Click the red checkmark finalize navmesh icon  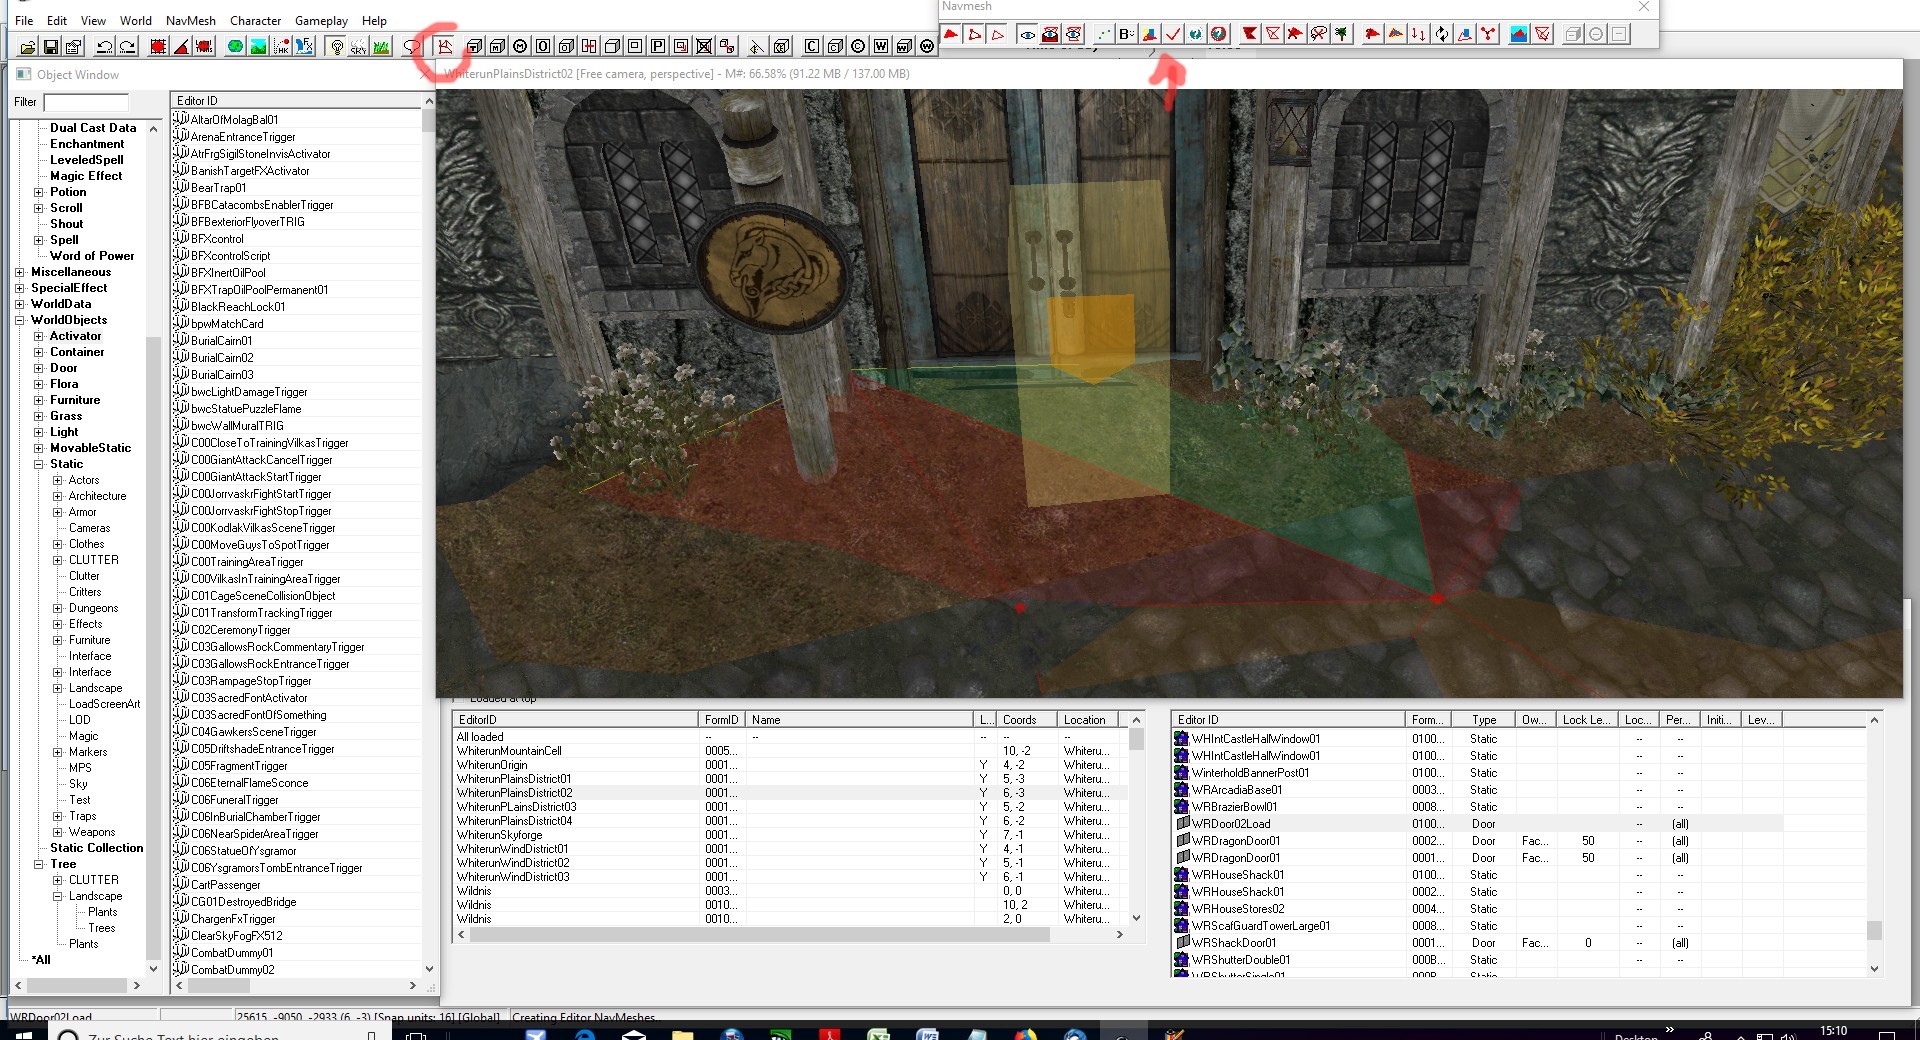pyautogui.click(x=1173, y=34)
